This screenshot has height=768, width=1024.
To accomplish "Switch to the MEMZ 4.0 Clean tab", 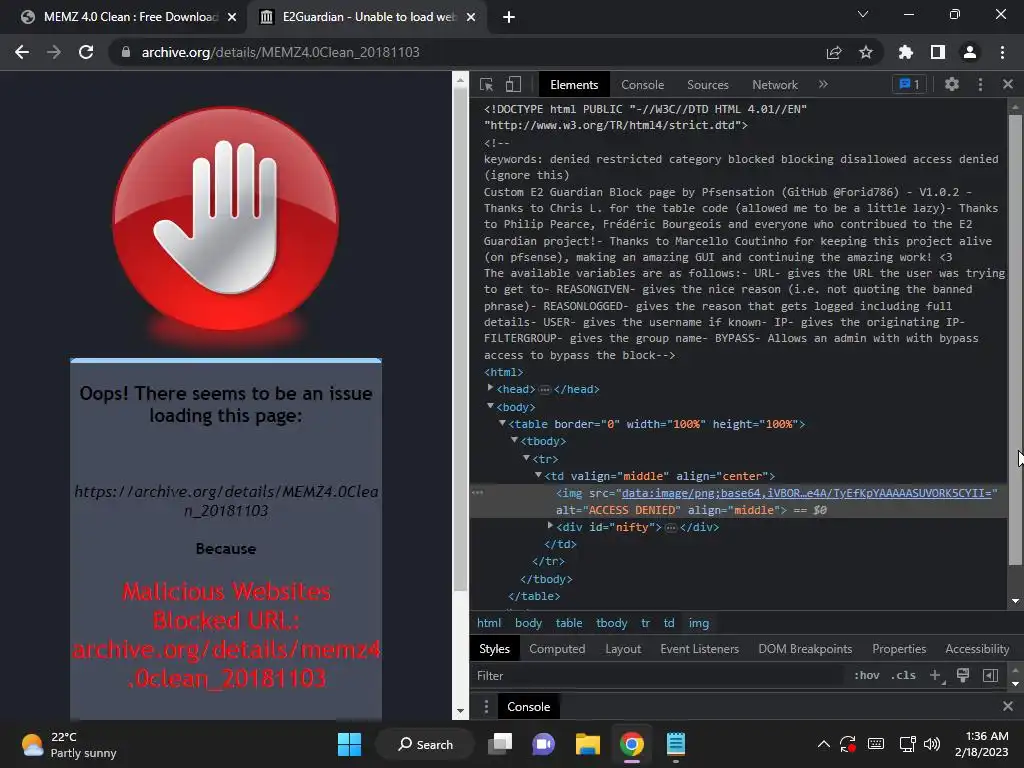I will pyautogui.click(x=124, y=18).
